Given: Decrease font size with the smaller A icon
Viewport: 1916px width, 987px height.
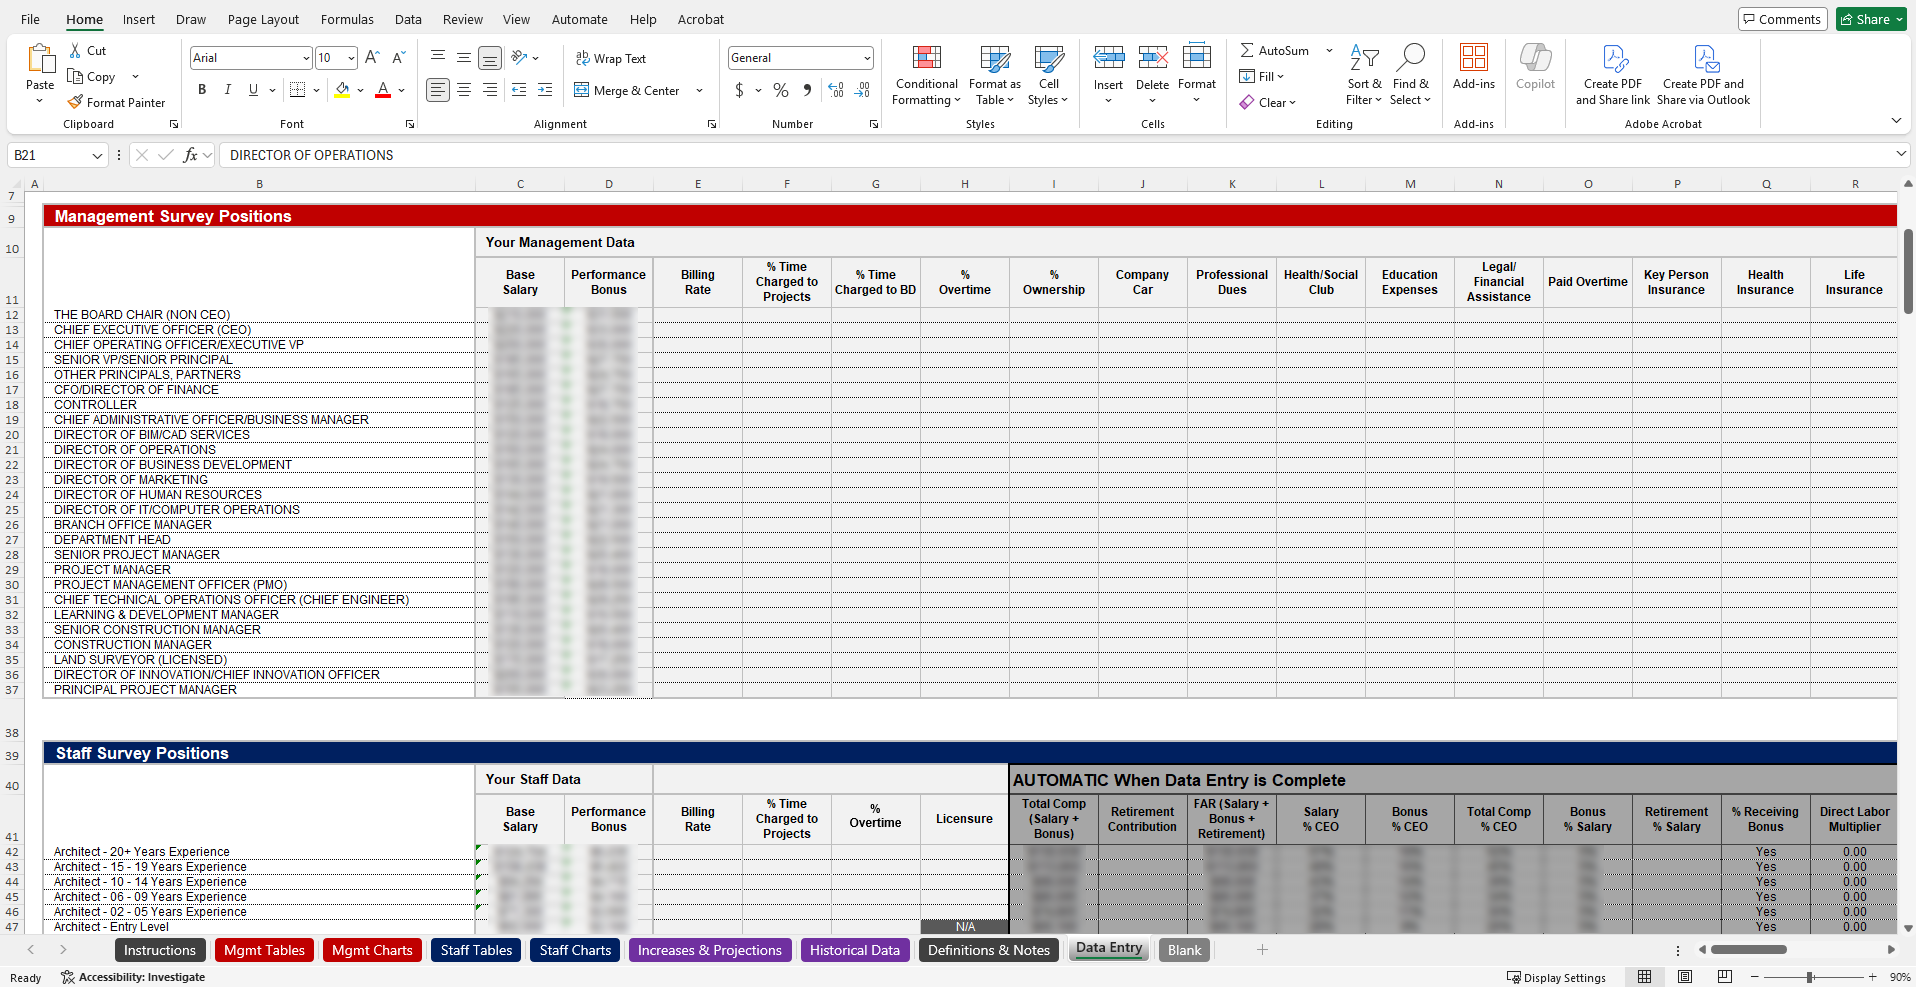Looking at the screenshot, I should (x=398, y=58).
